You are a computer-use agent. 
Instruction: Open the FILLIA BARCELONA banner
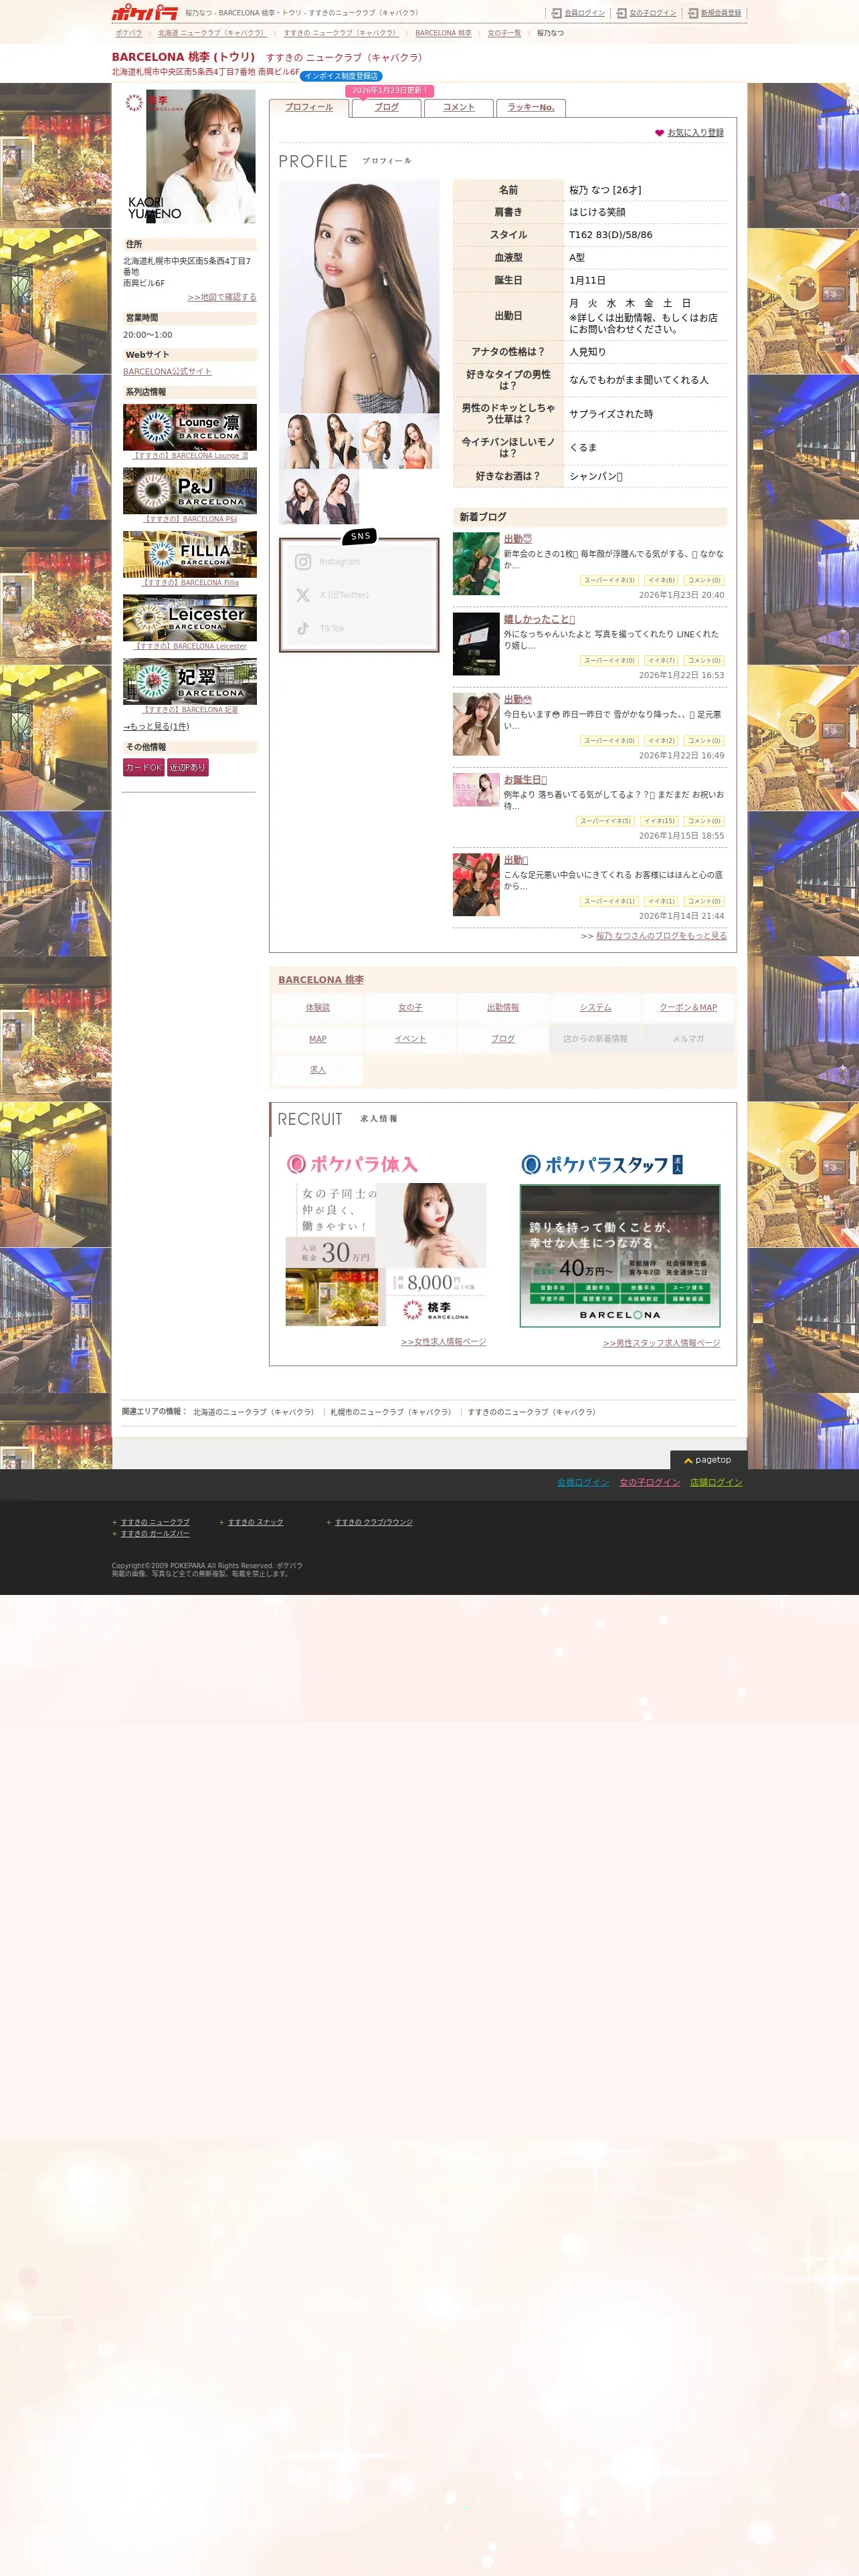[x=190, y=554]
